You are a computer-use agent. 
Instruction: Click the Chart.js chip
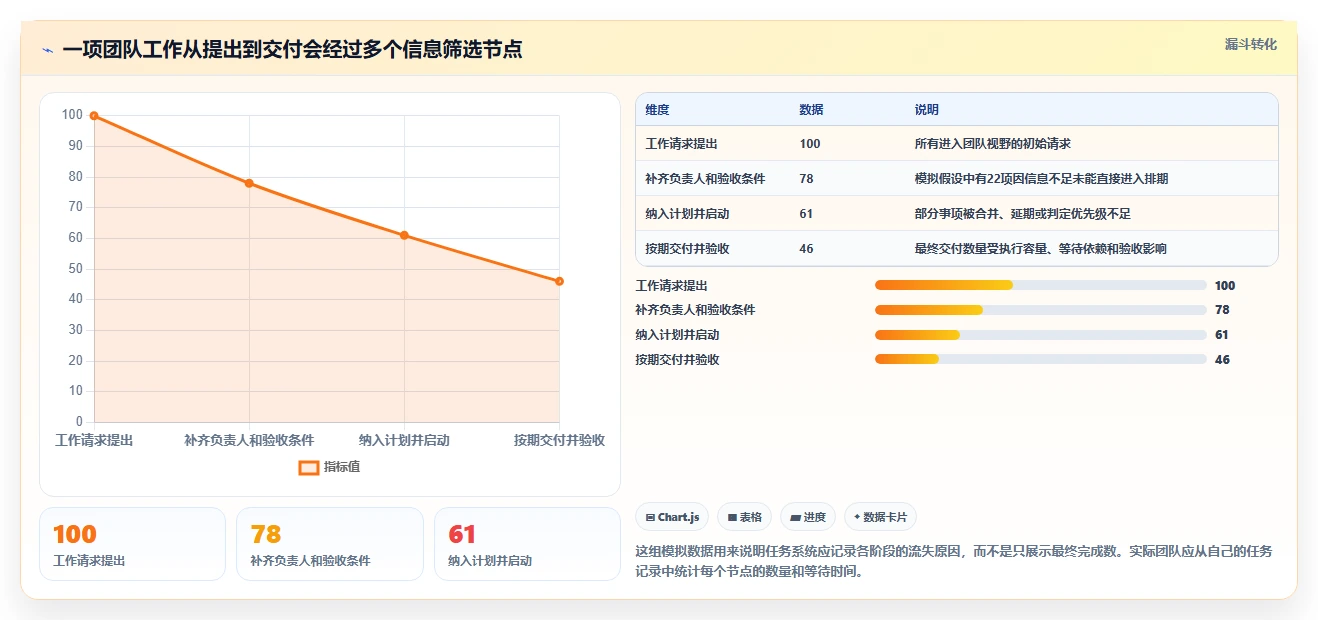click(x=672, y=517)
